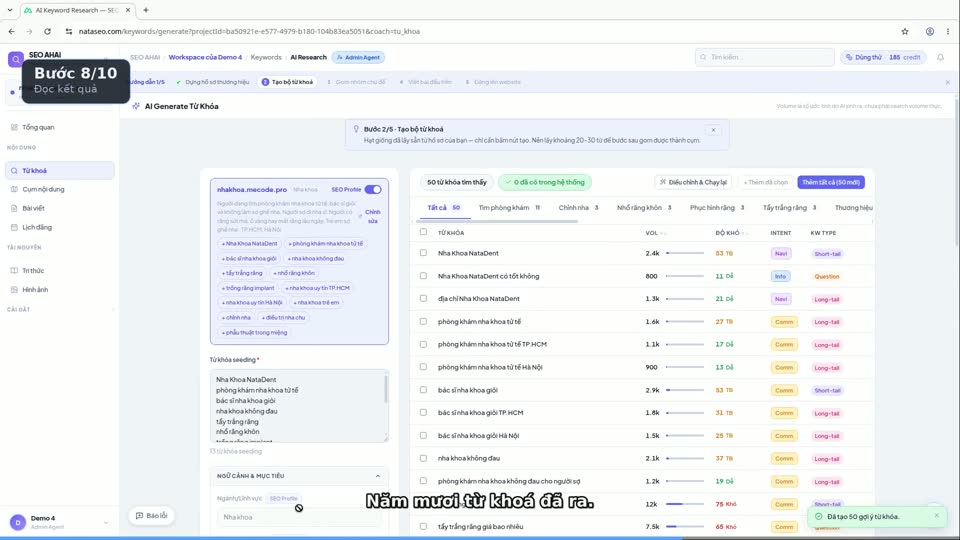Click the Tìm kiếm search field
Image resolution: width=960 pixels, height=540 pixels.
[x=764, y=57]
